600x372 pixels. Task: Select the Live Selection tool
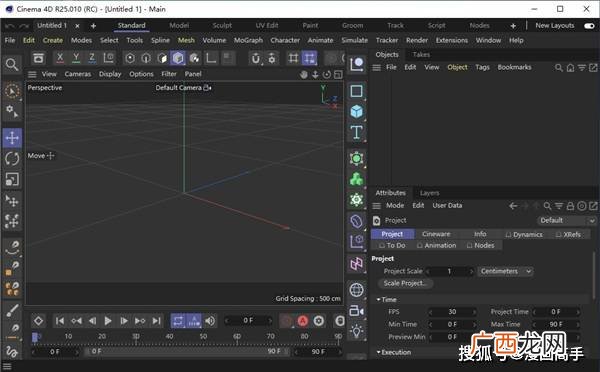coord(12,91)
